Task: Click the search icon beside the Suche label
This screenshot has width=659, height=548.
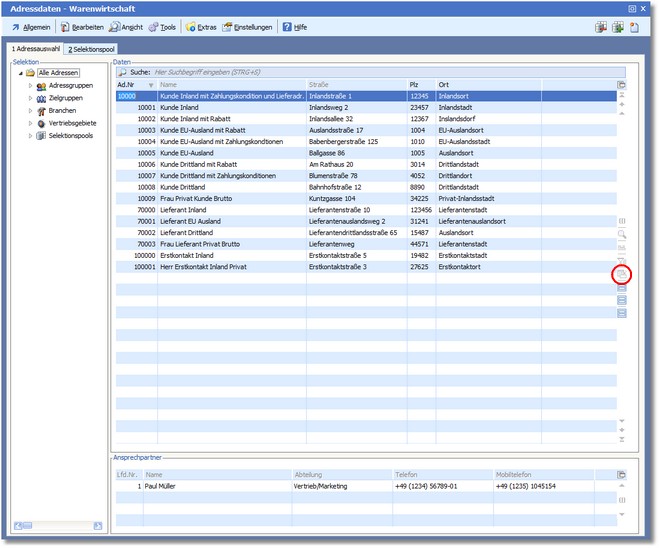Action: tap(122, 73)
